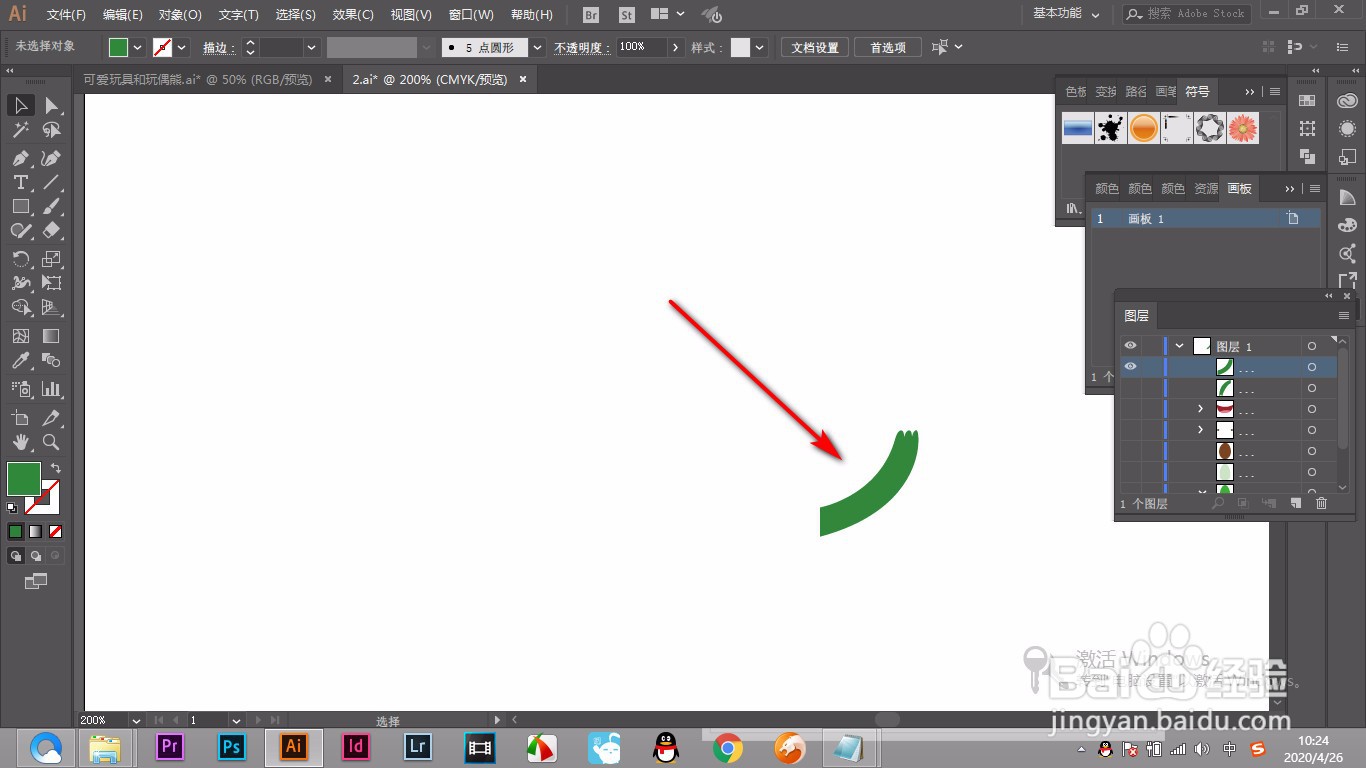Screen dimensions: 1366x768
Task: Open the Creative Cloud Libraries panel icon
Action: coord(1347,101)
